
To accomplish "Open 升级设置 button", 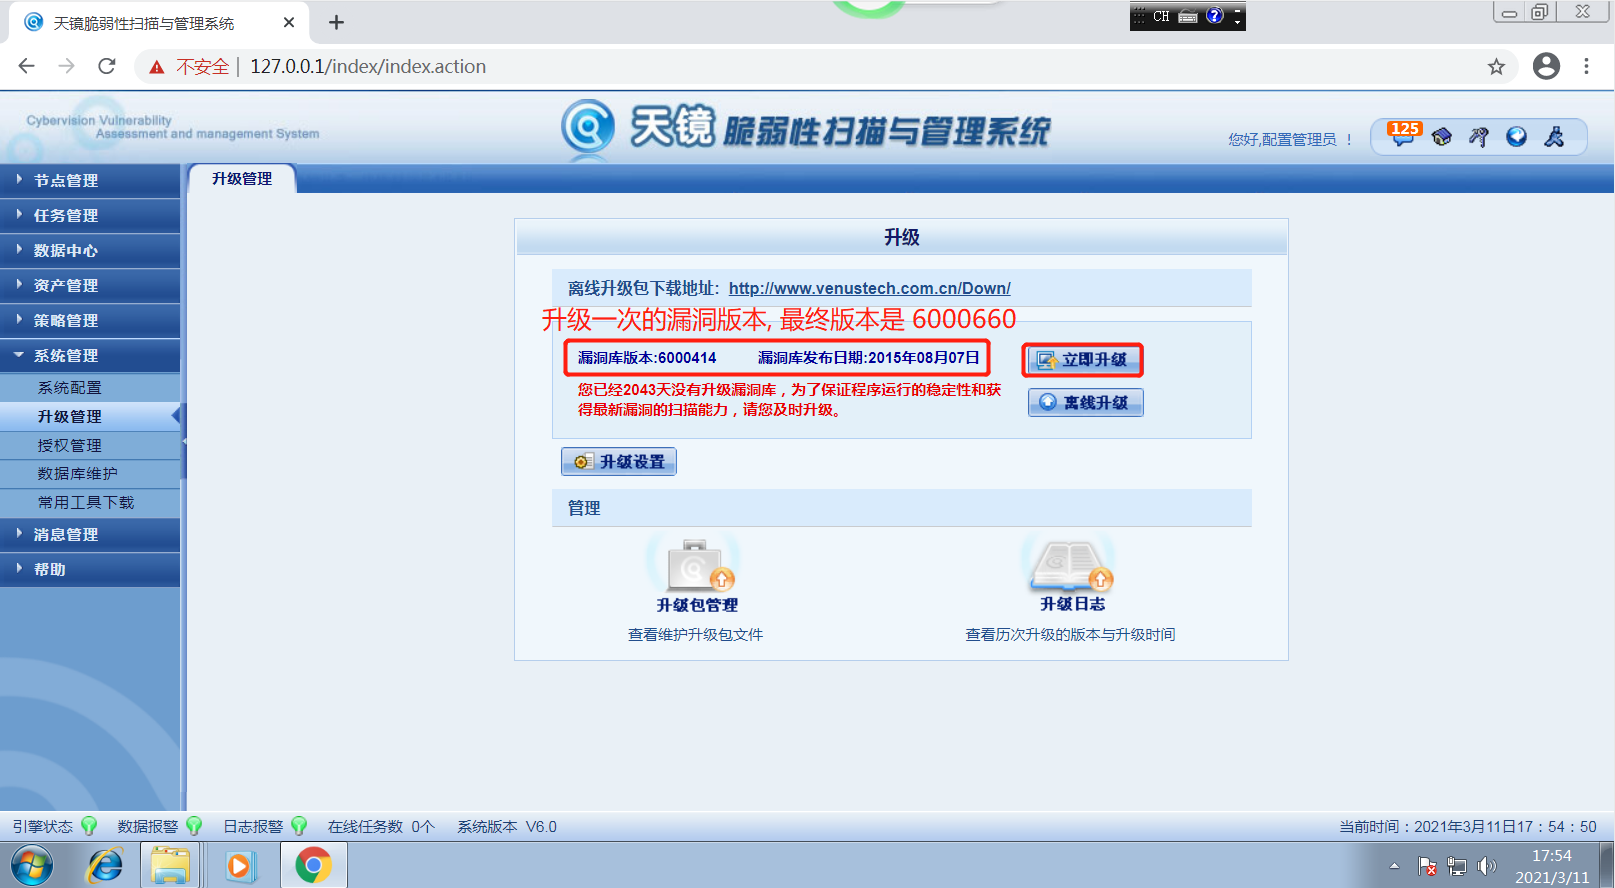I will [x=619, y=461].
